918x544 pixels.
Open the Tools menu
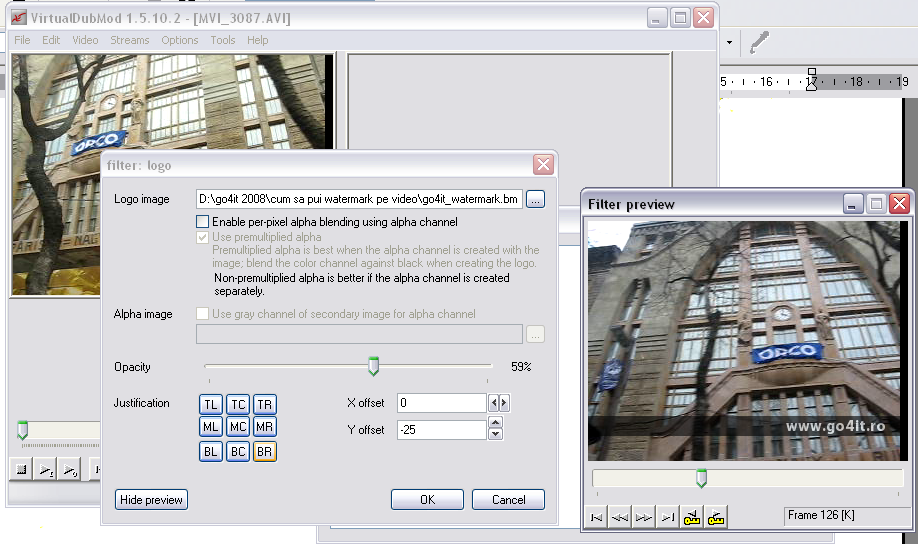coord(222,40)
